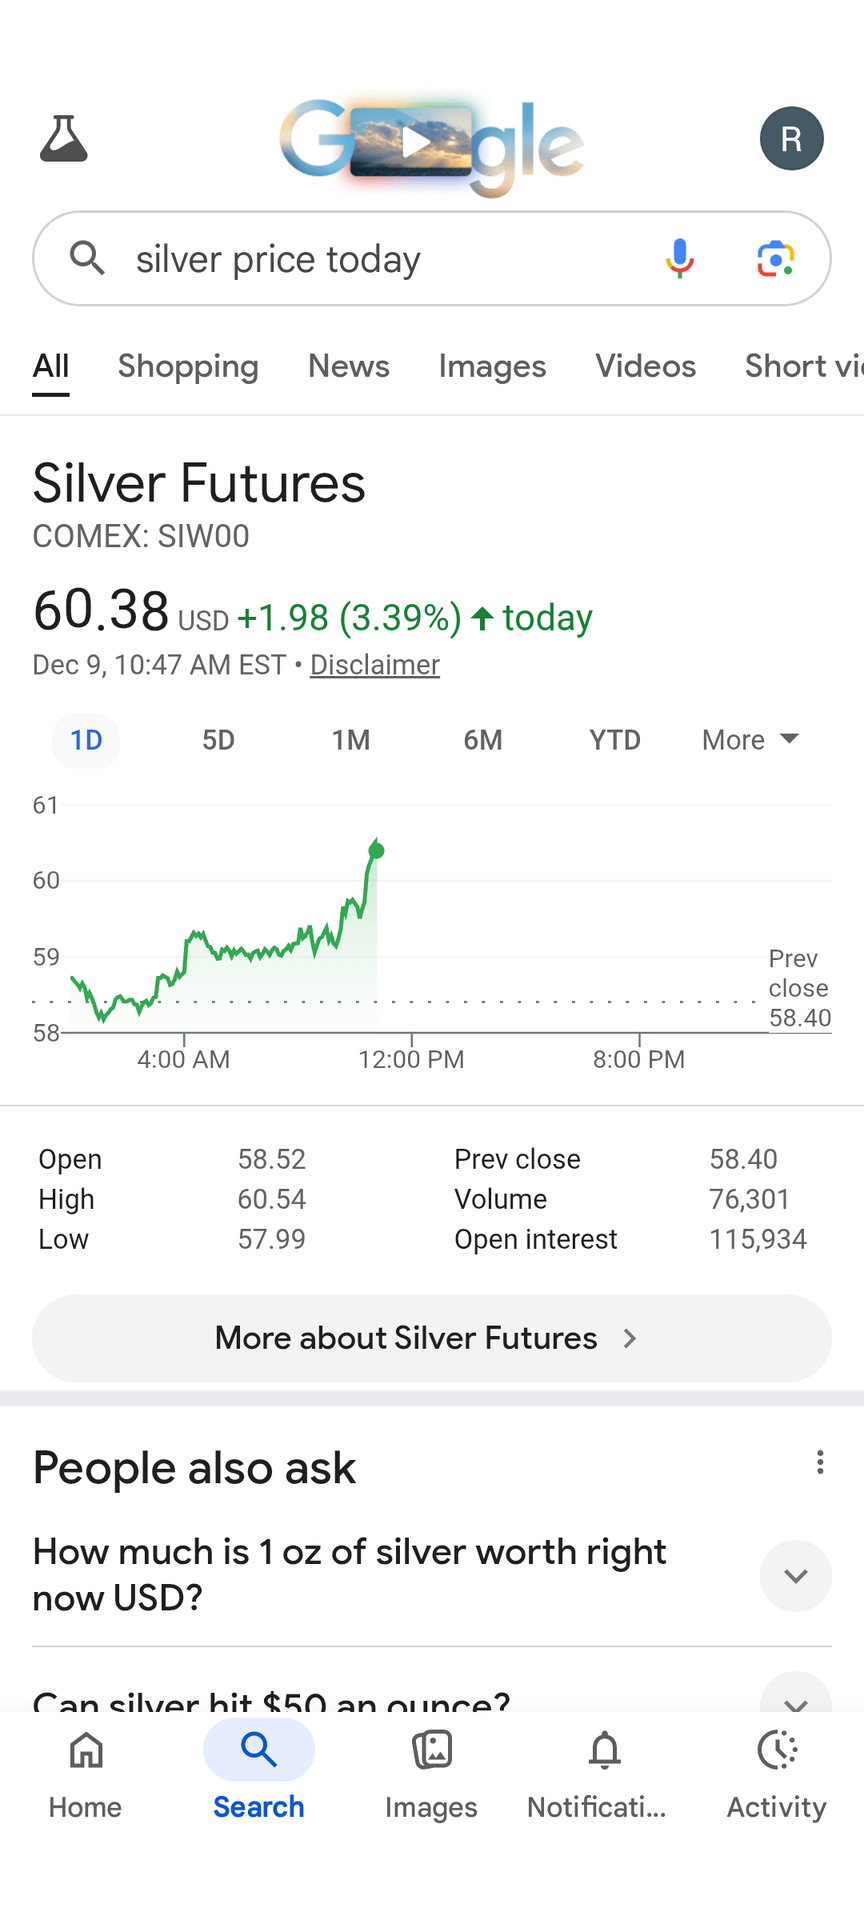Tap the magnifier icon in search bar
The width and height of the screenshot is (864, 1920).
pyautogui.click(x=88, y=258)
